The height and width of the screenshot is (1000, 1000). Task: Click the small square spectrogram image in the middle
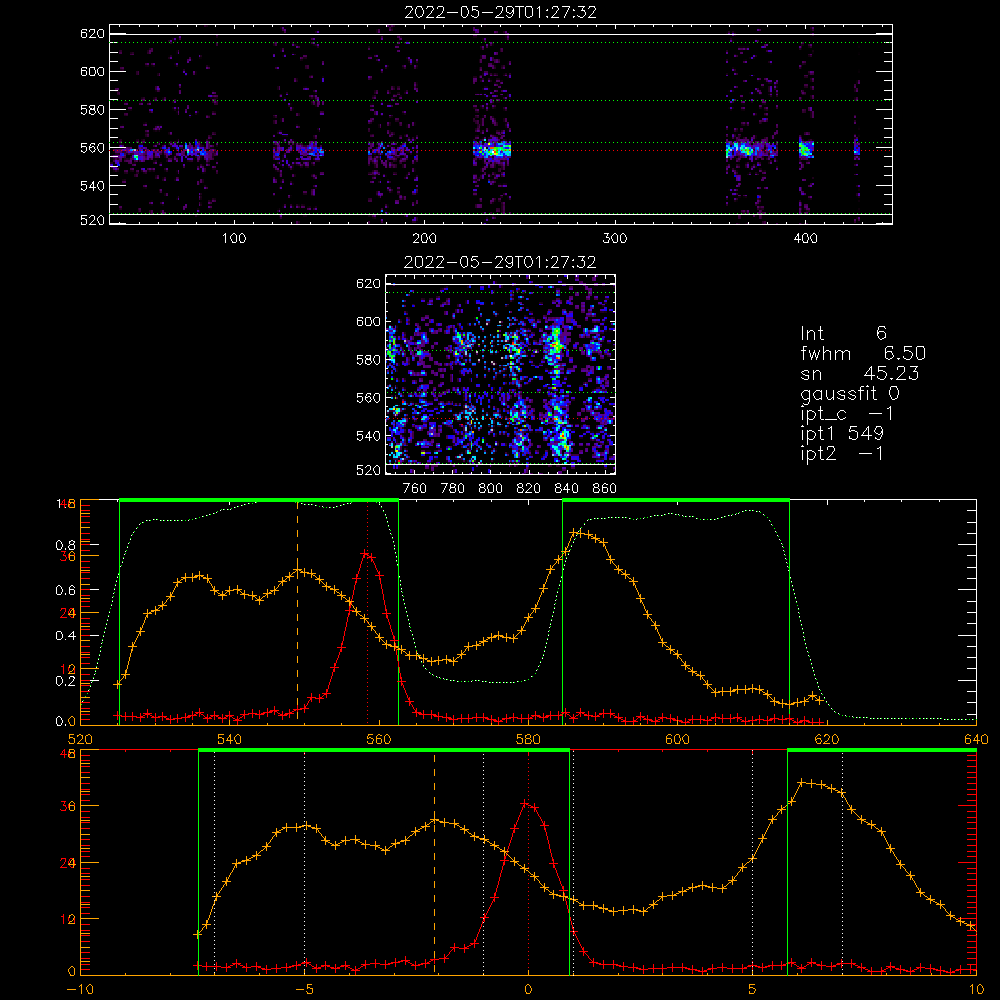(501, 374)
